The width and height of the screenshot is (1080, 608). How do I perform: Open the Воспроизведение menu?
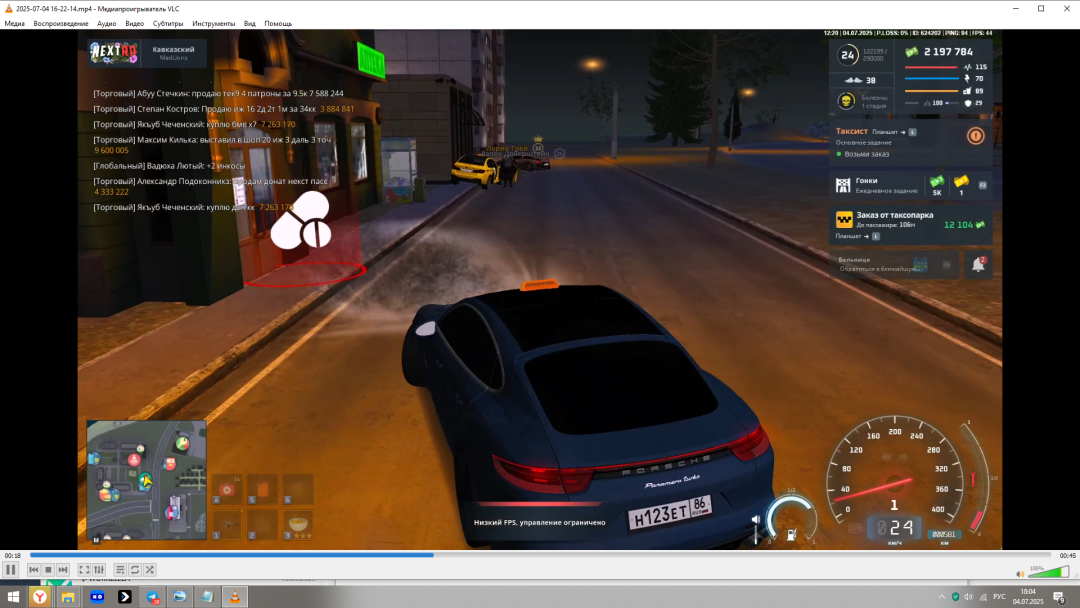click(x=61, y=23)
